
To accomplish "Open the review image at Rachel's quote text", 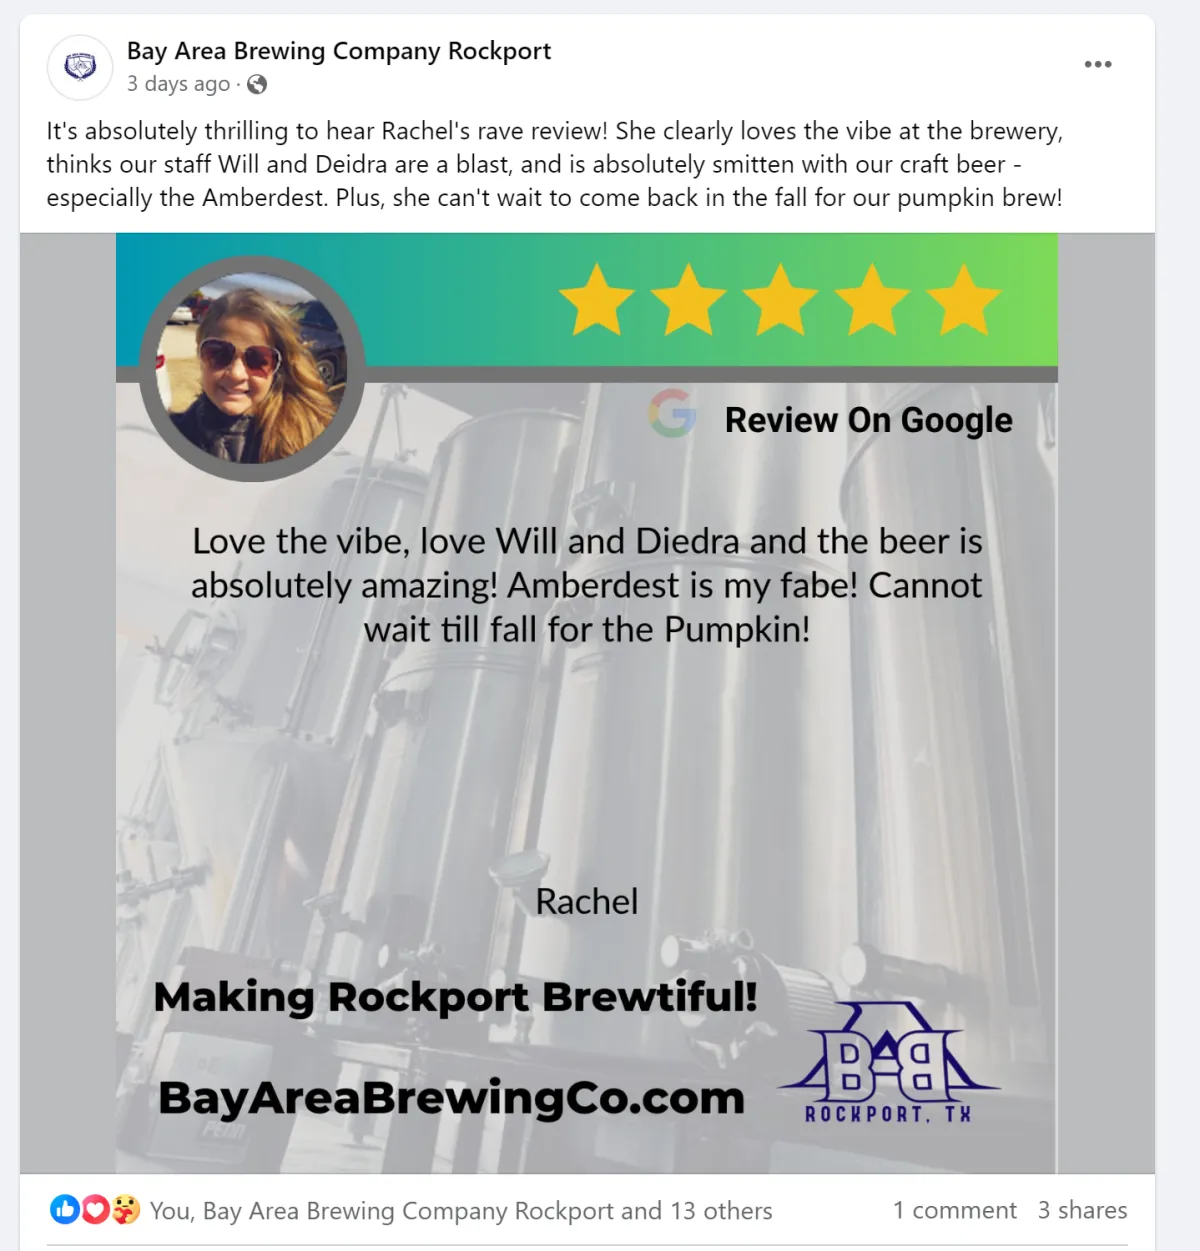I will 587,585.
